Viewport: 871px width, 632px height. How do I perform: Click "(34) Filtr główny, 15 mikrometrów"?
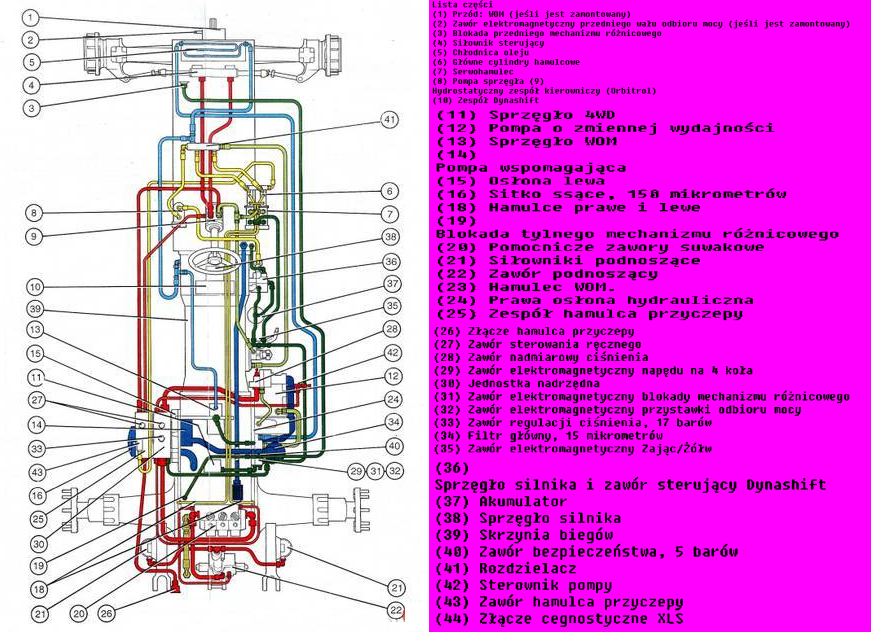[x=548, y=436]
